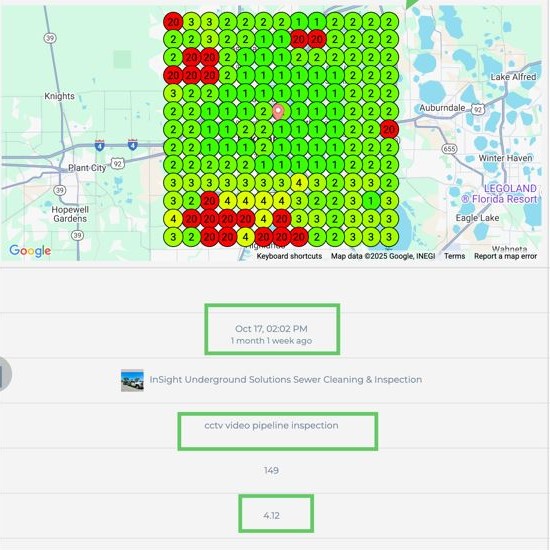The width and height of the screenshot is (550, 550).
Task: Click the Plant City map label
Action: [87, 168]
